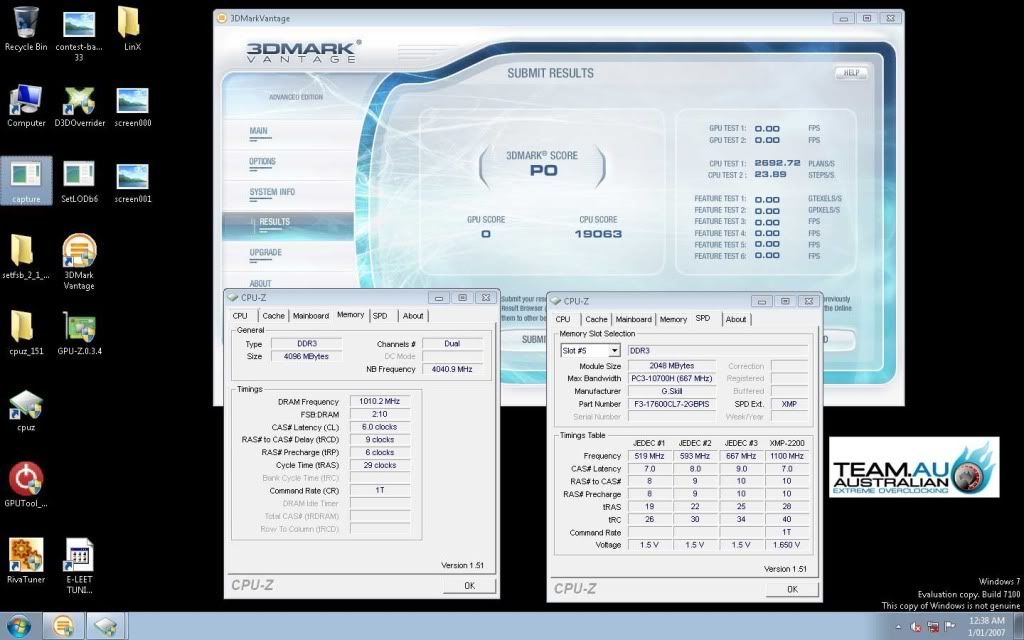Viewport: 1024px width, 640px height.
Task: Launch the RivaTuner desktop shortcut
Action: point(26,560)
